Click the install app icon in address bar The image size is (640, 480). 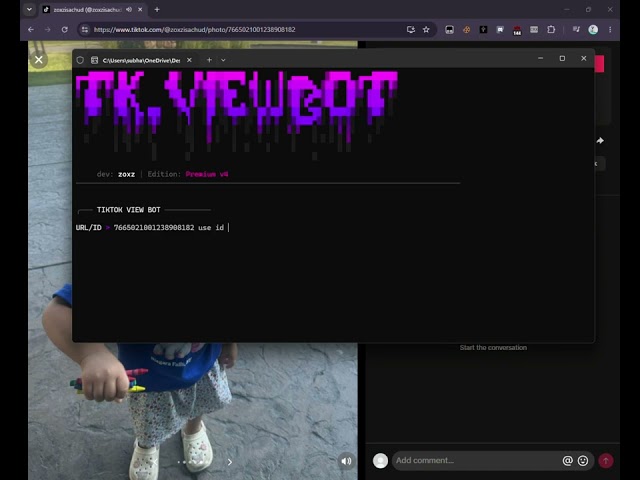pyautogui.click(x=411, y=29)
